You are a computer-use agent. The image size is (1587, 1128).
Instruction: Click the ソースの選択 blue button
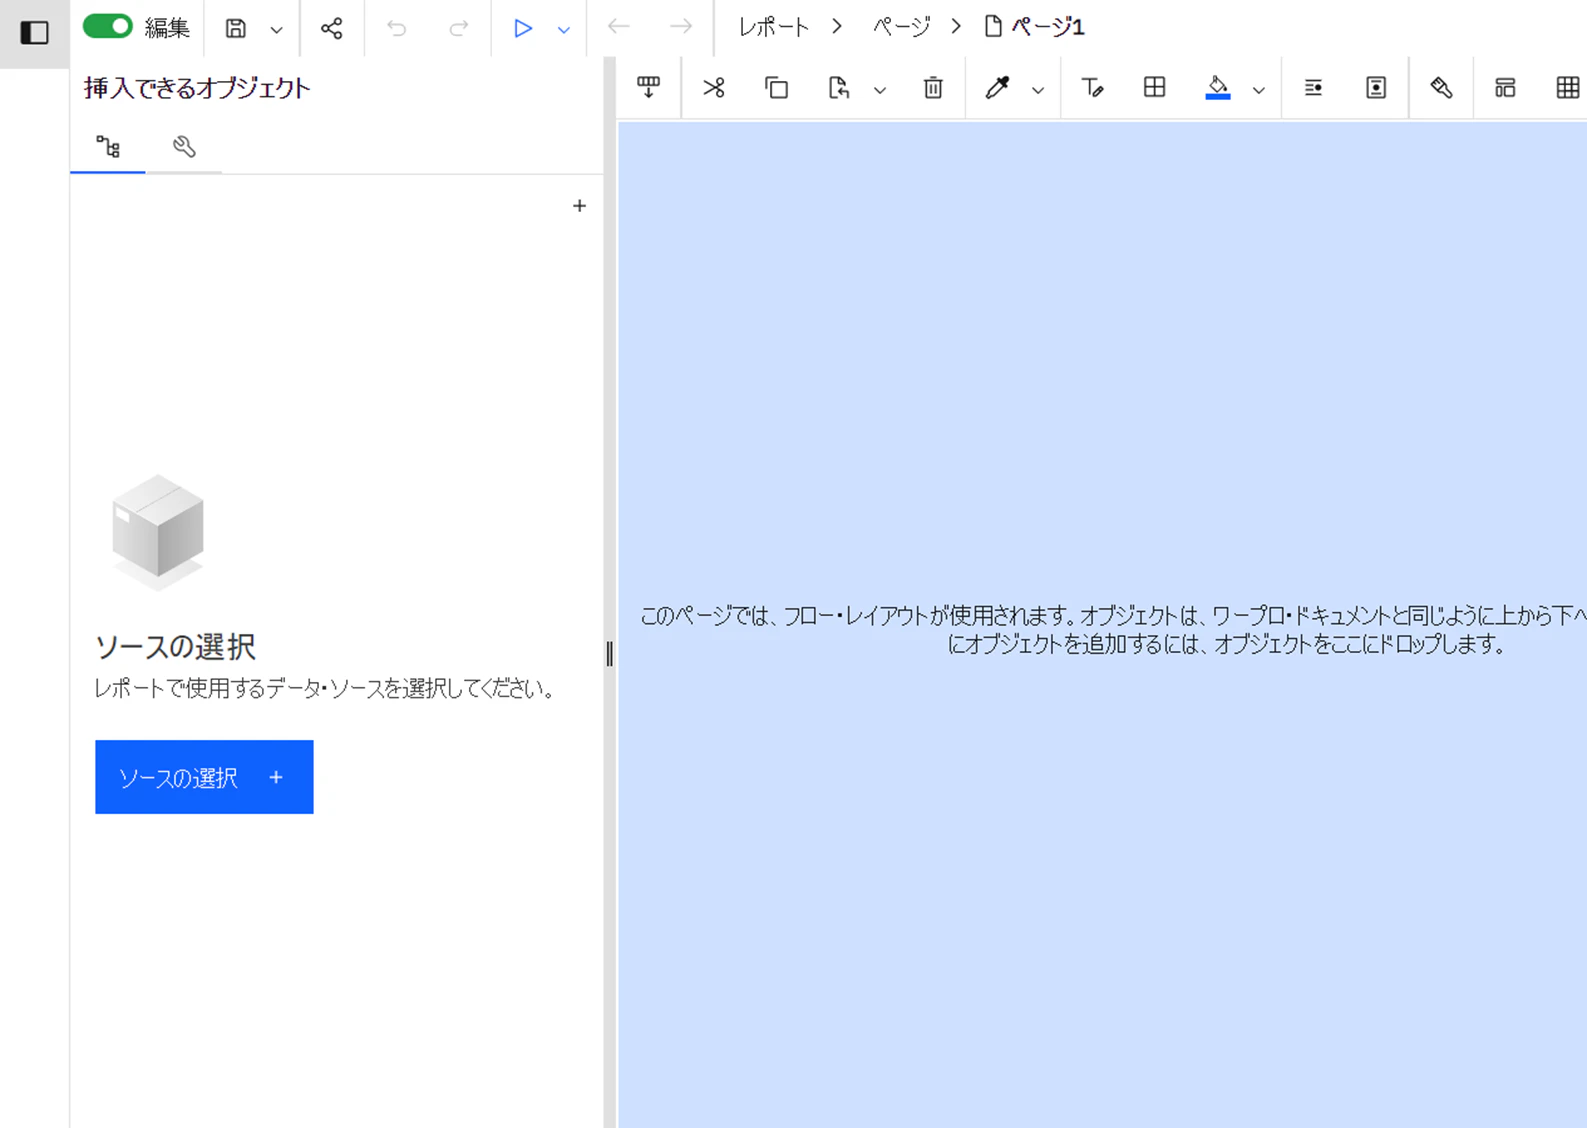click(x=204, y=777)
